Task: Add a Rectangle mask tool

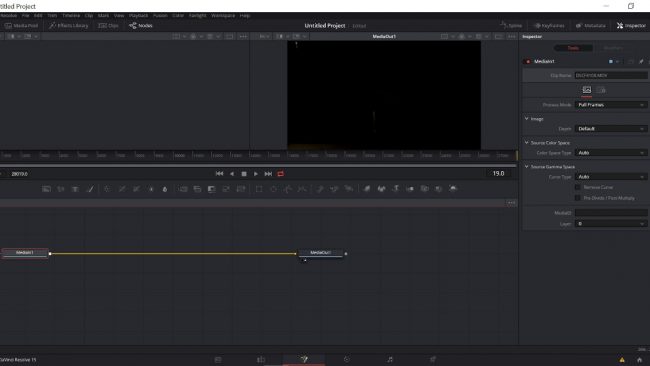Action: pos(259,189)
